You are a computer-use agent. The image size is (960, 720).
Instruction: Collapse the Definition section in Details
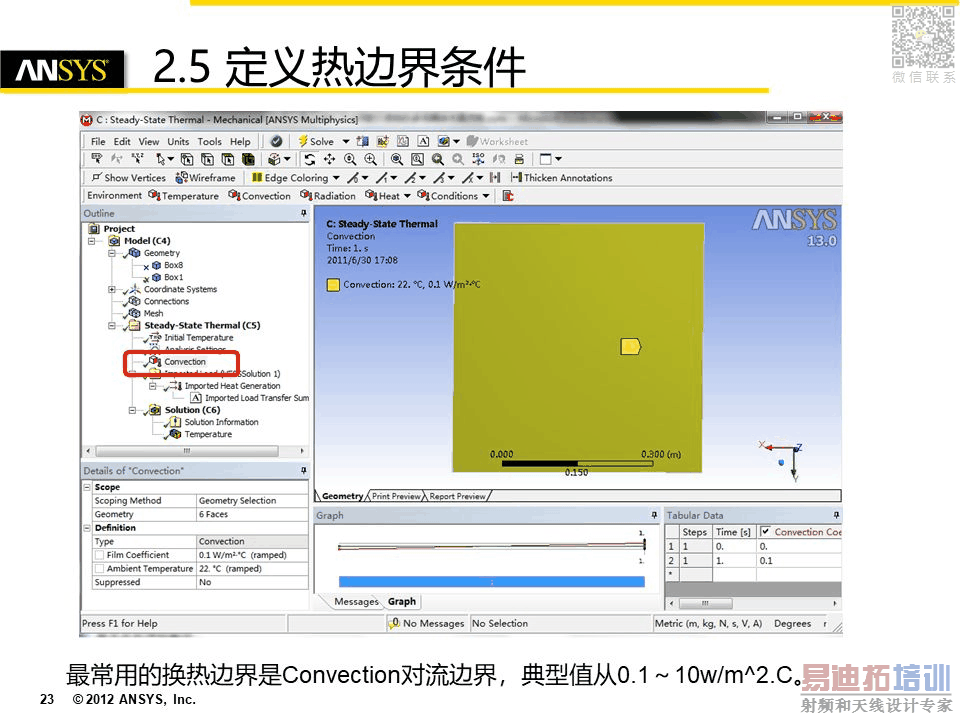pos(87,528)
